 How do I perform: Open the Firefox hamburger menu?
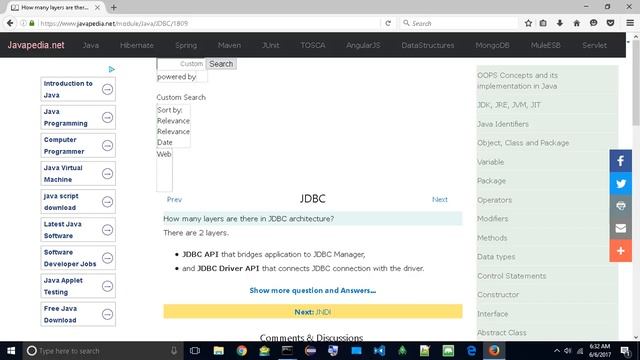[x=630, y=23]
